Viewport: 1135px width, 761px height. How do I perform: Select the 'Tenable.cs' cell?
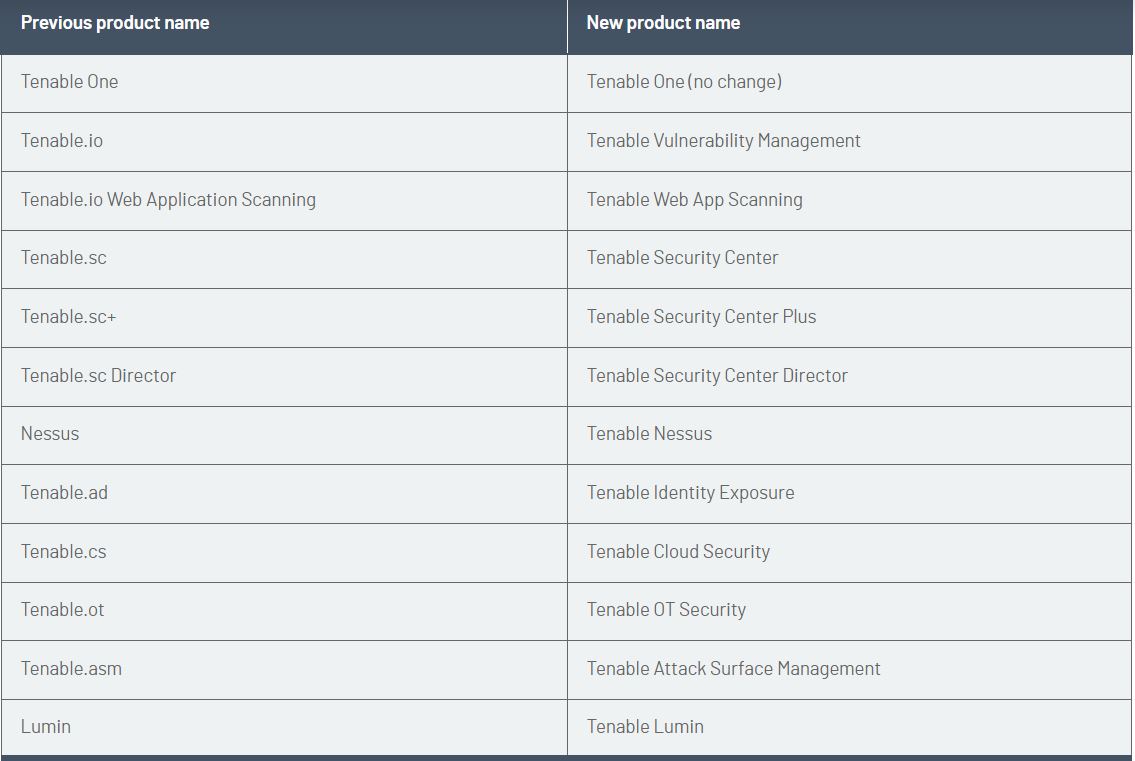(284, 553)
